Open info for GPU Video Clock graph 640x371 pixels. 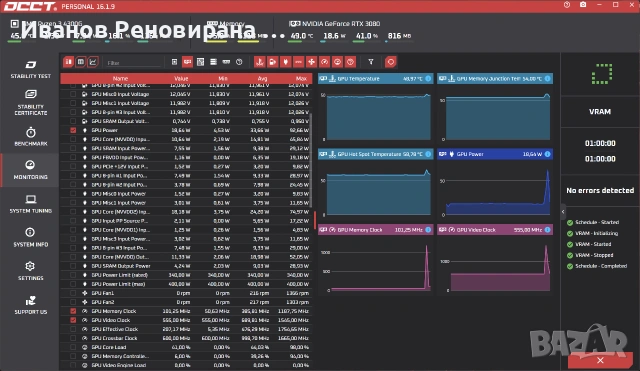point(547,230)
